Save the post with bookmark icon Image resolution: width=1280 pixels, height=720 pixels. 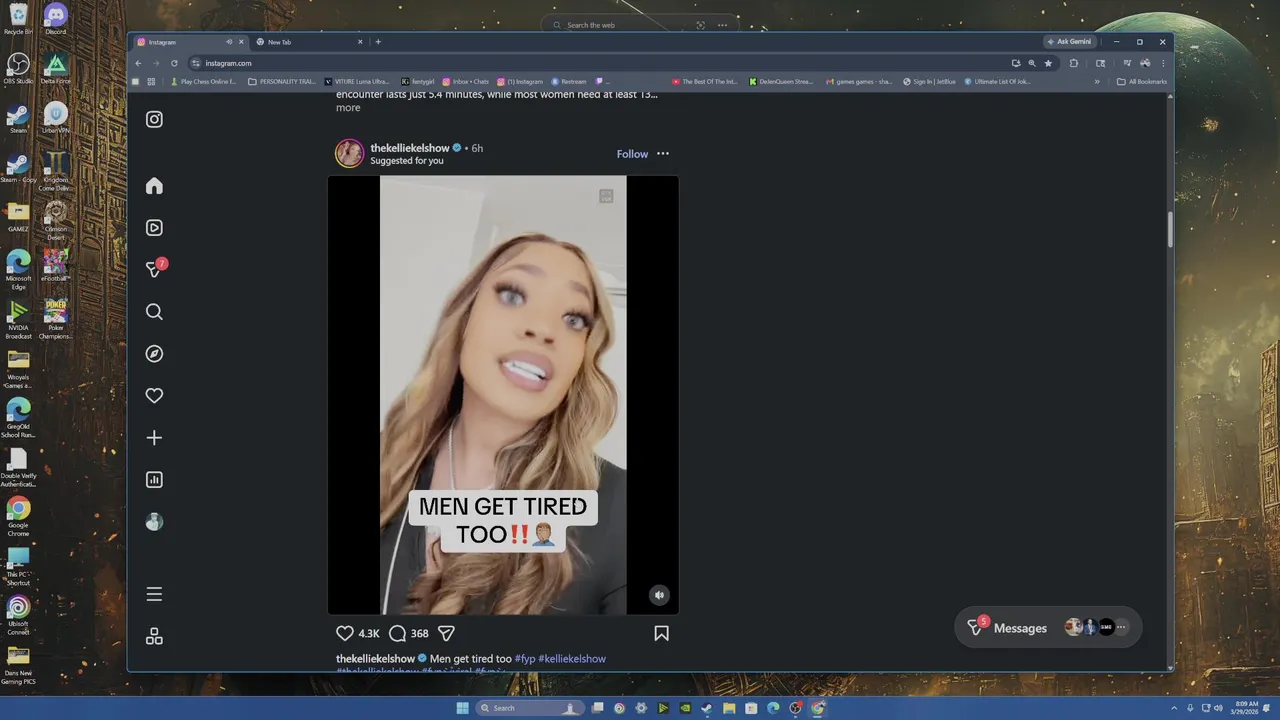point(661,633)
